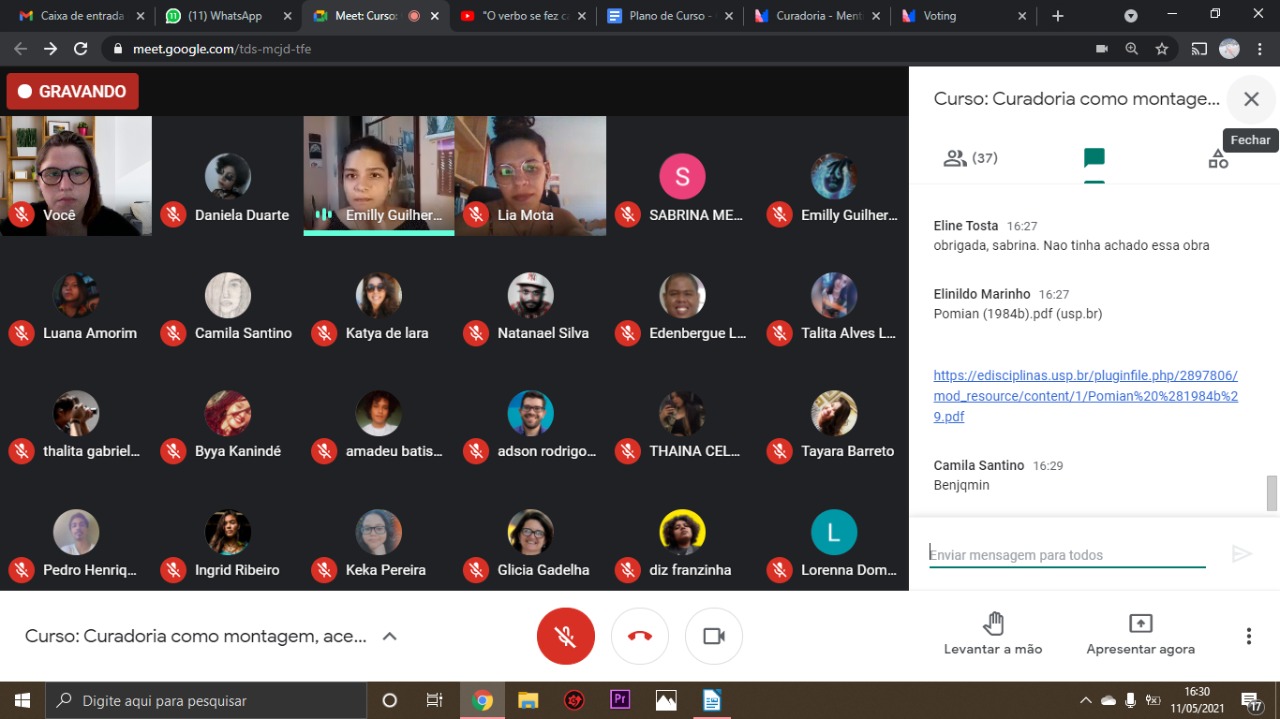Viewport: 1280px width, 719px height.
Task: Open Adobe Premiere from the taskbar
Action: [x=620, y=700]
